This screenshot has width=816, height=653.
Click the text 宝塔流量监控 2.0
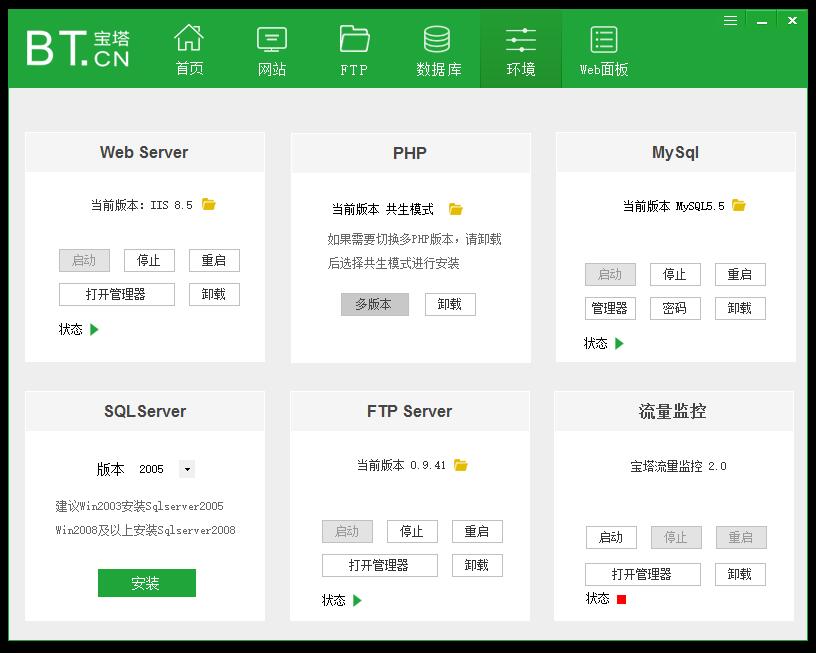coord(678,466)
